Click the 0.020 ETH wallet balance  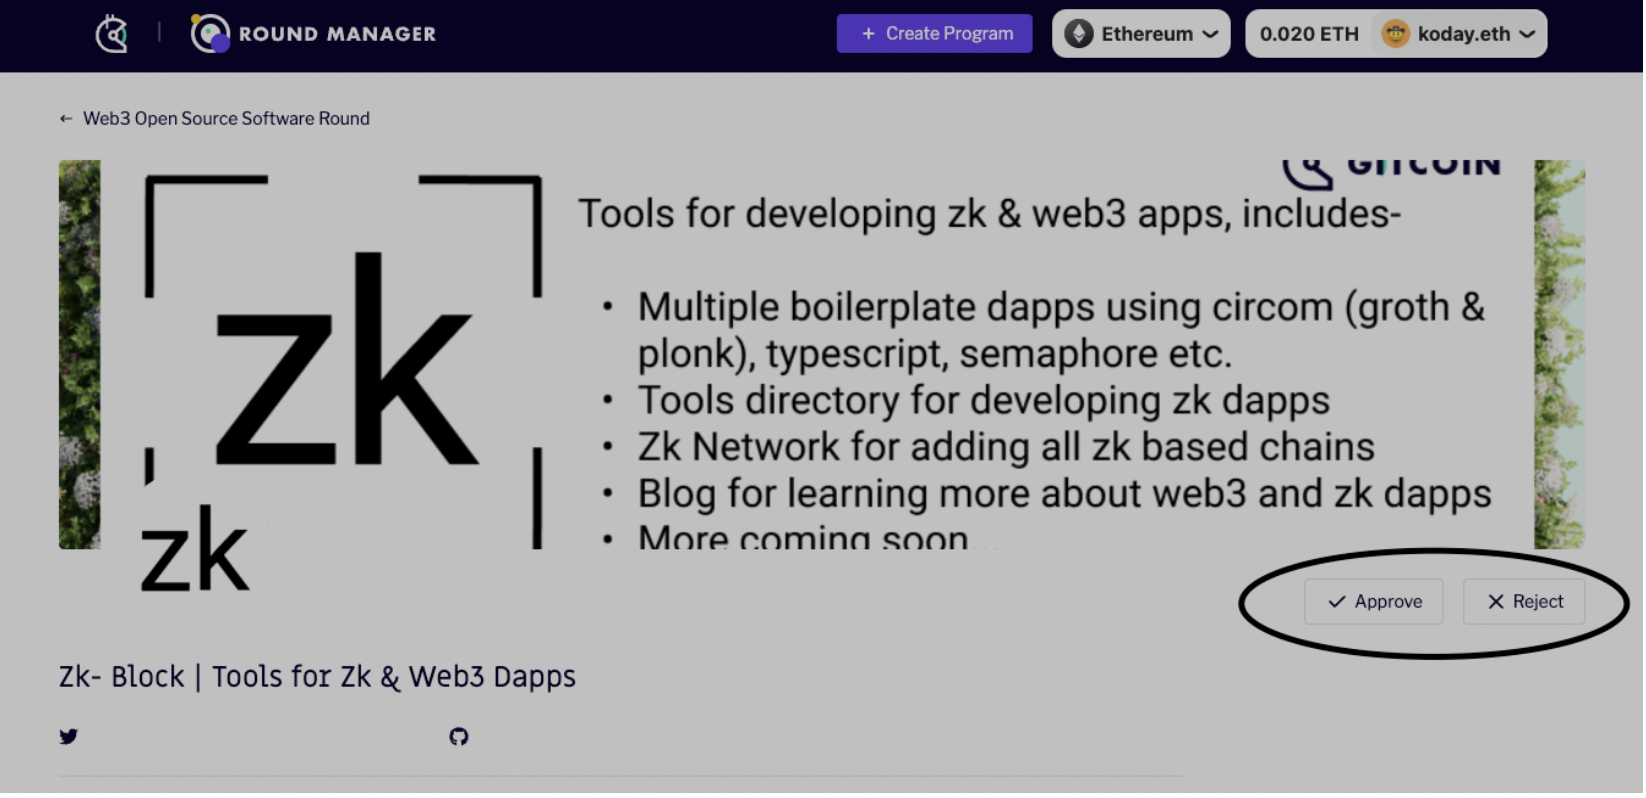[x=1309, y=34]
